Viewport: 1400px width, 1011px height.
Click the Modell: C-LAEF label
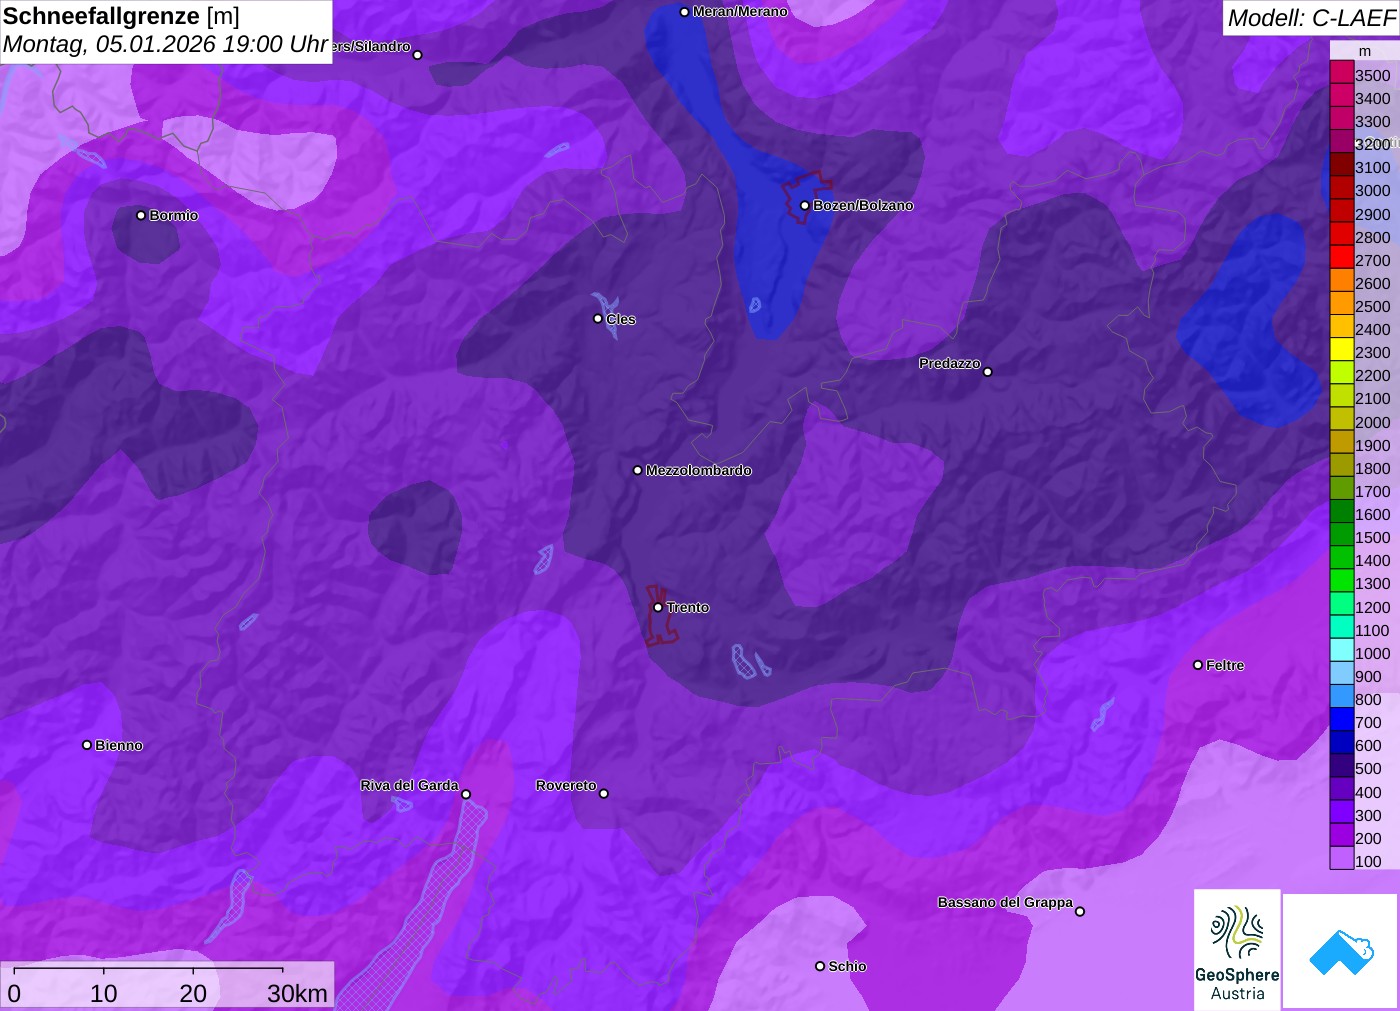click(1311, 18)
